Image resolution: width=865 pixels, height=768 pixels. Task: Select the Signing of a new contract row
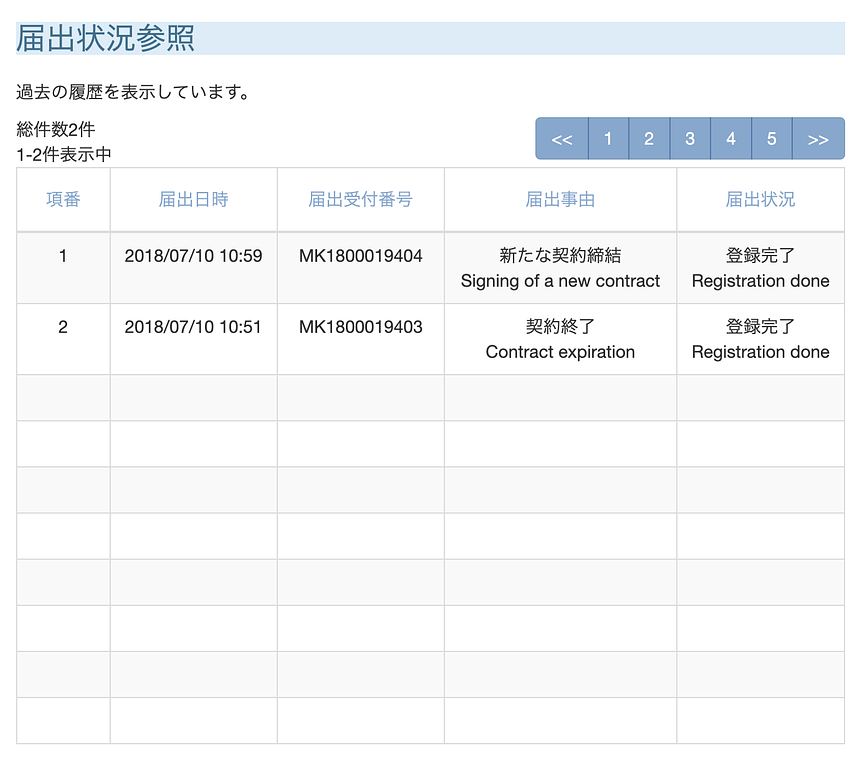[x=560, y=268]
